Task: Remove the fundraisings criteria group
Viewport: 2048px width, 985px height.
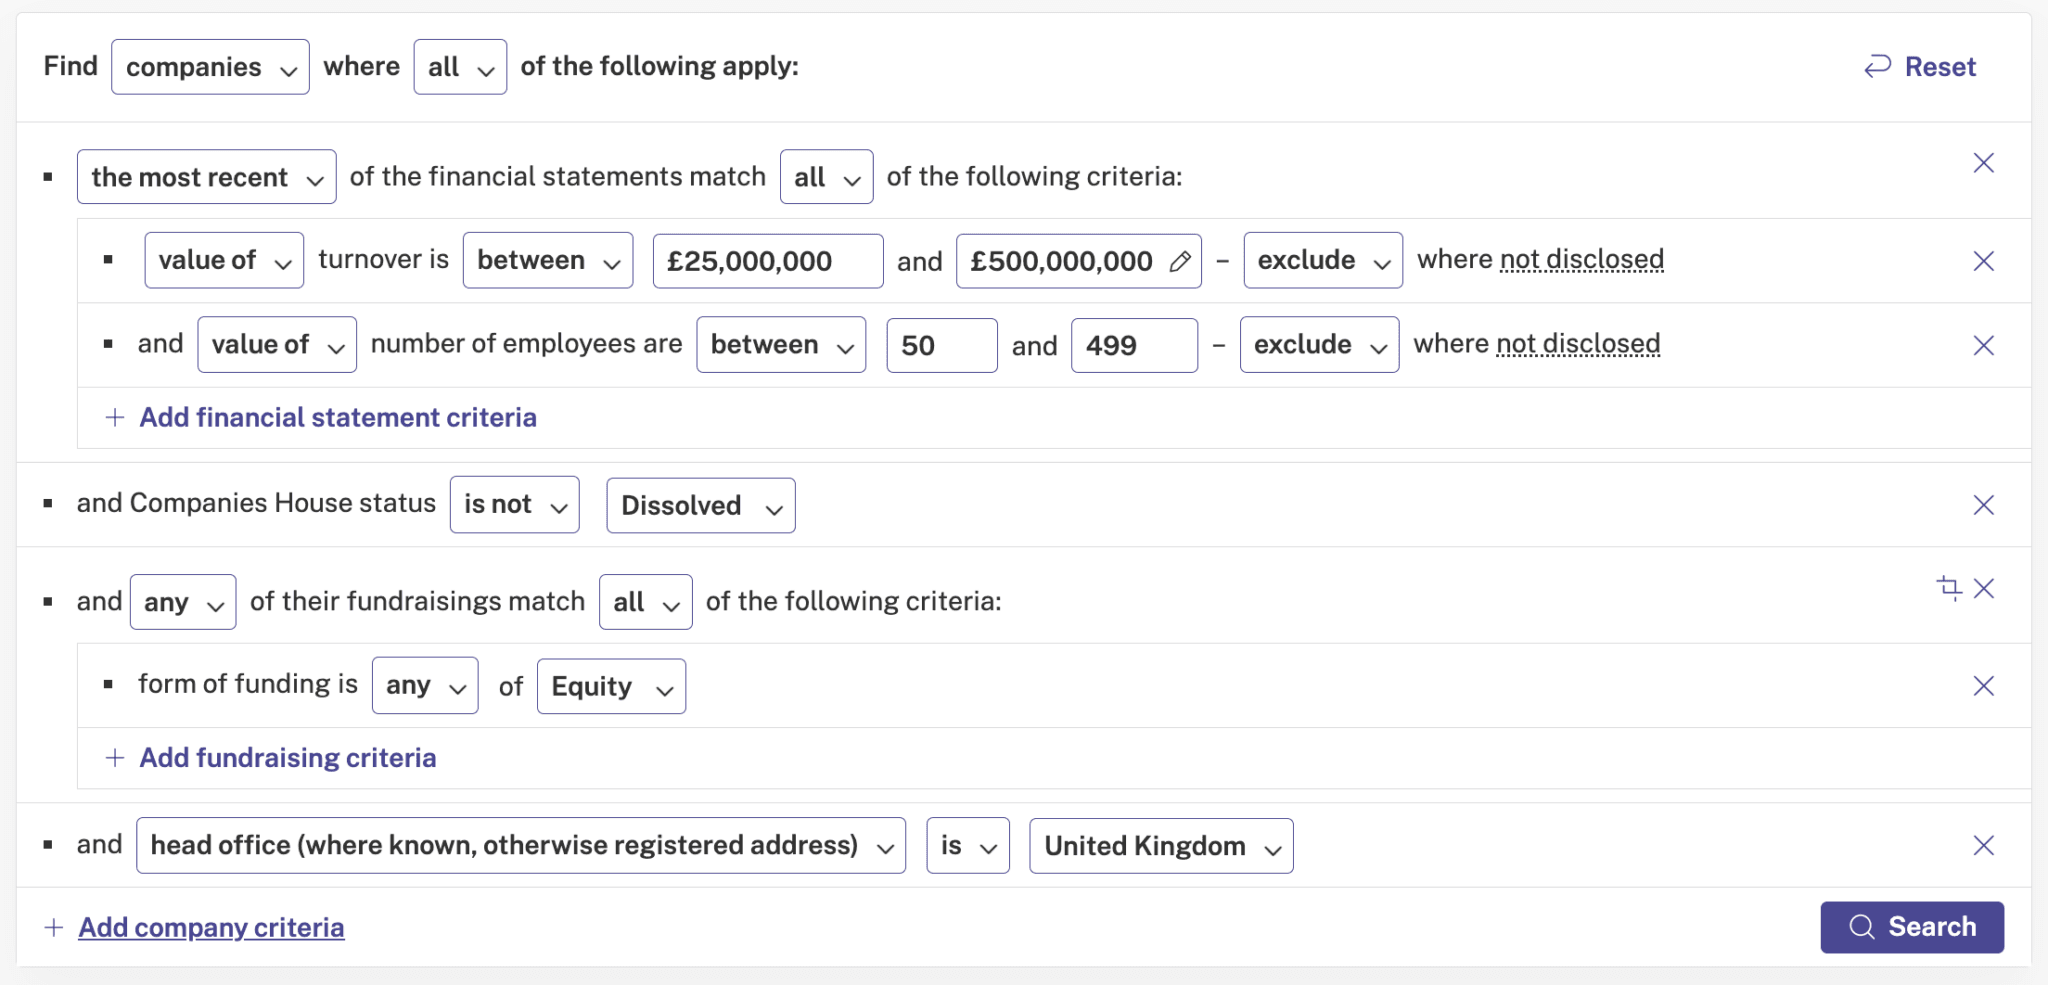Action: [1984, 588]
